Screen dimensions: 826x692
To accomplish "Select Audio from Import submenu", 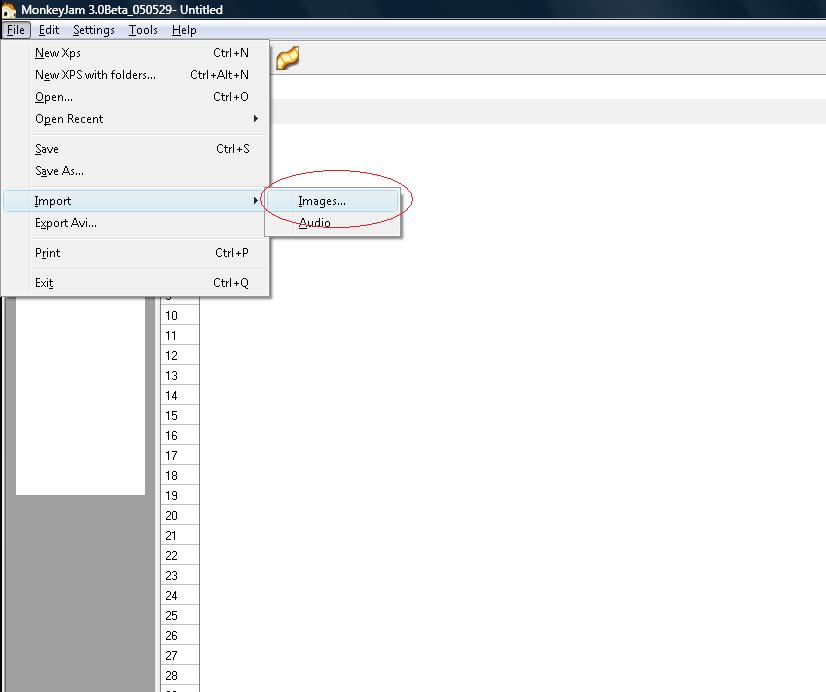I will pos(332,223).
